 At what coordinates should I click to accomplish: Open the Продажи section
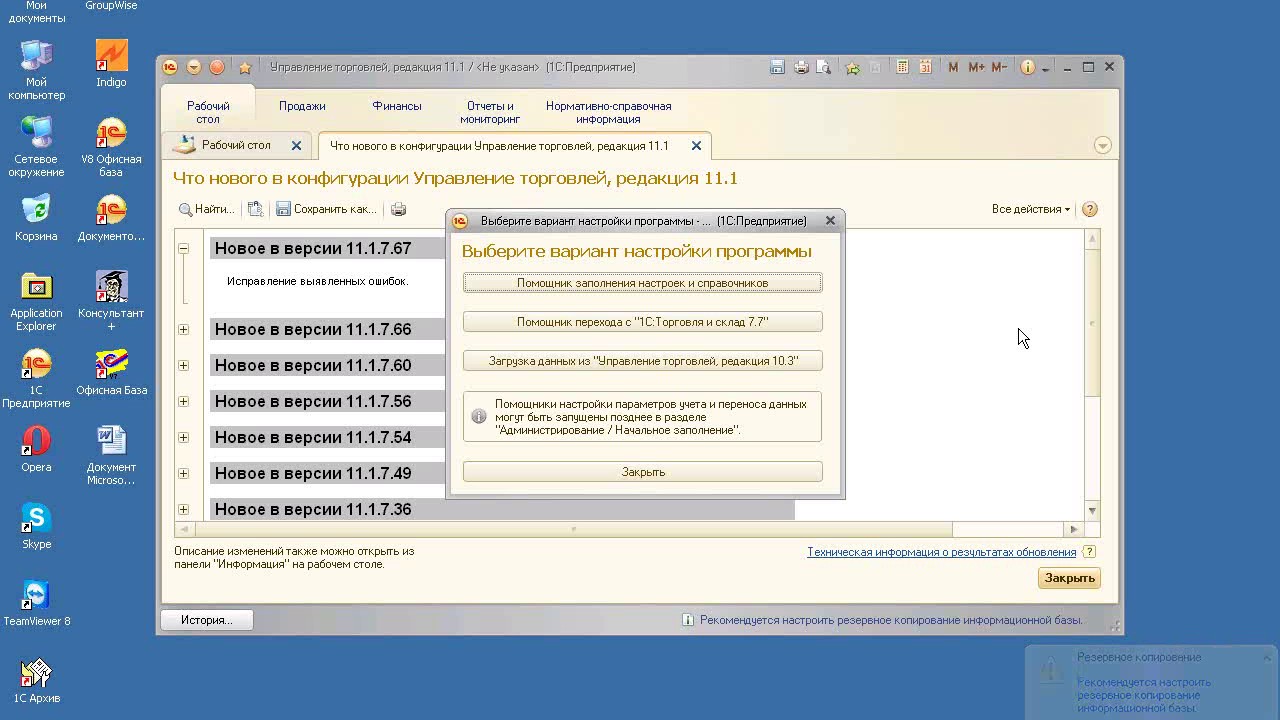[x=302, y=106]
